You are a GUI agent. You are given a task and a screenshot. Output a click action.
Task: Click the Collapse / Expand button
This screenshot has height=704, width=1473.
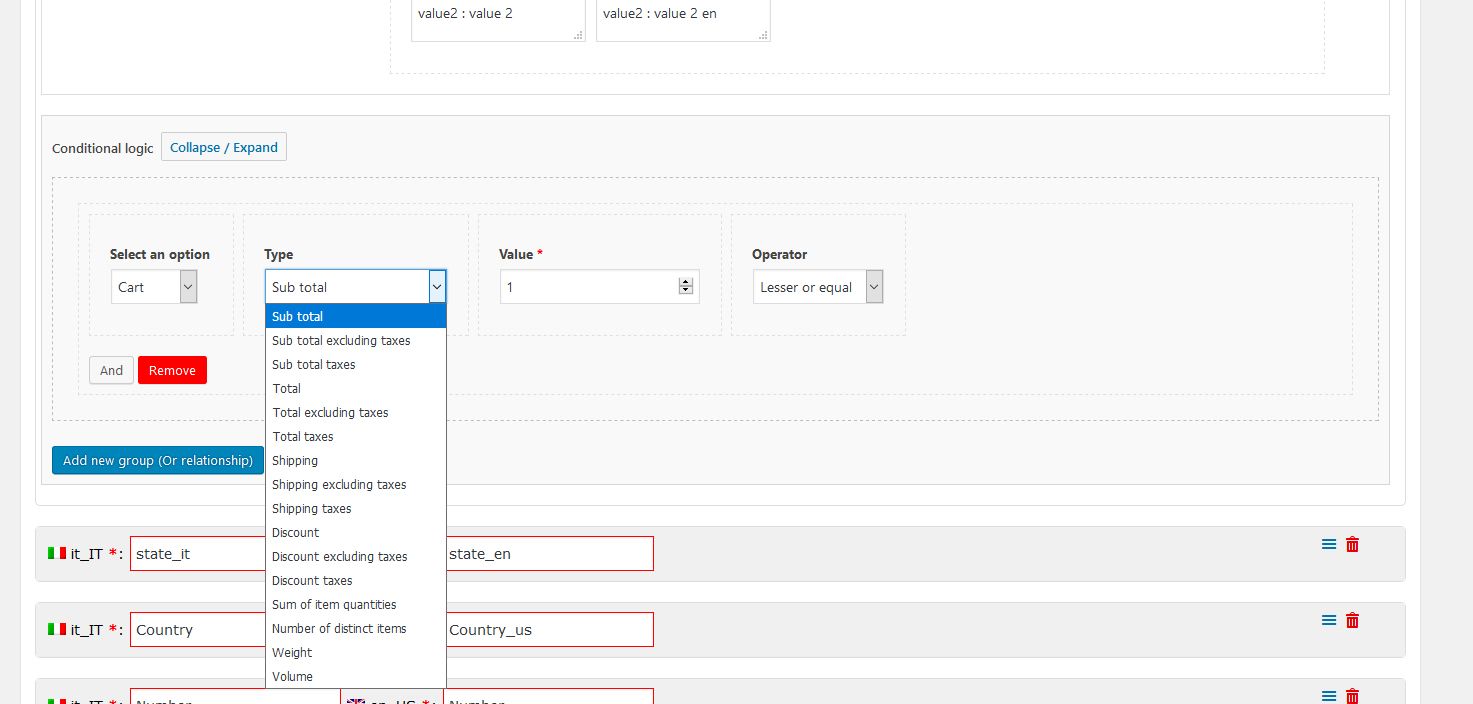(224, 147)
